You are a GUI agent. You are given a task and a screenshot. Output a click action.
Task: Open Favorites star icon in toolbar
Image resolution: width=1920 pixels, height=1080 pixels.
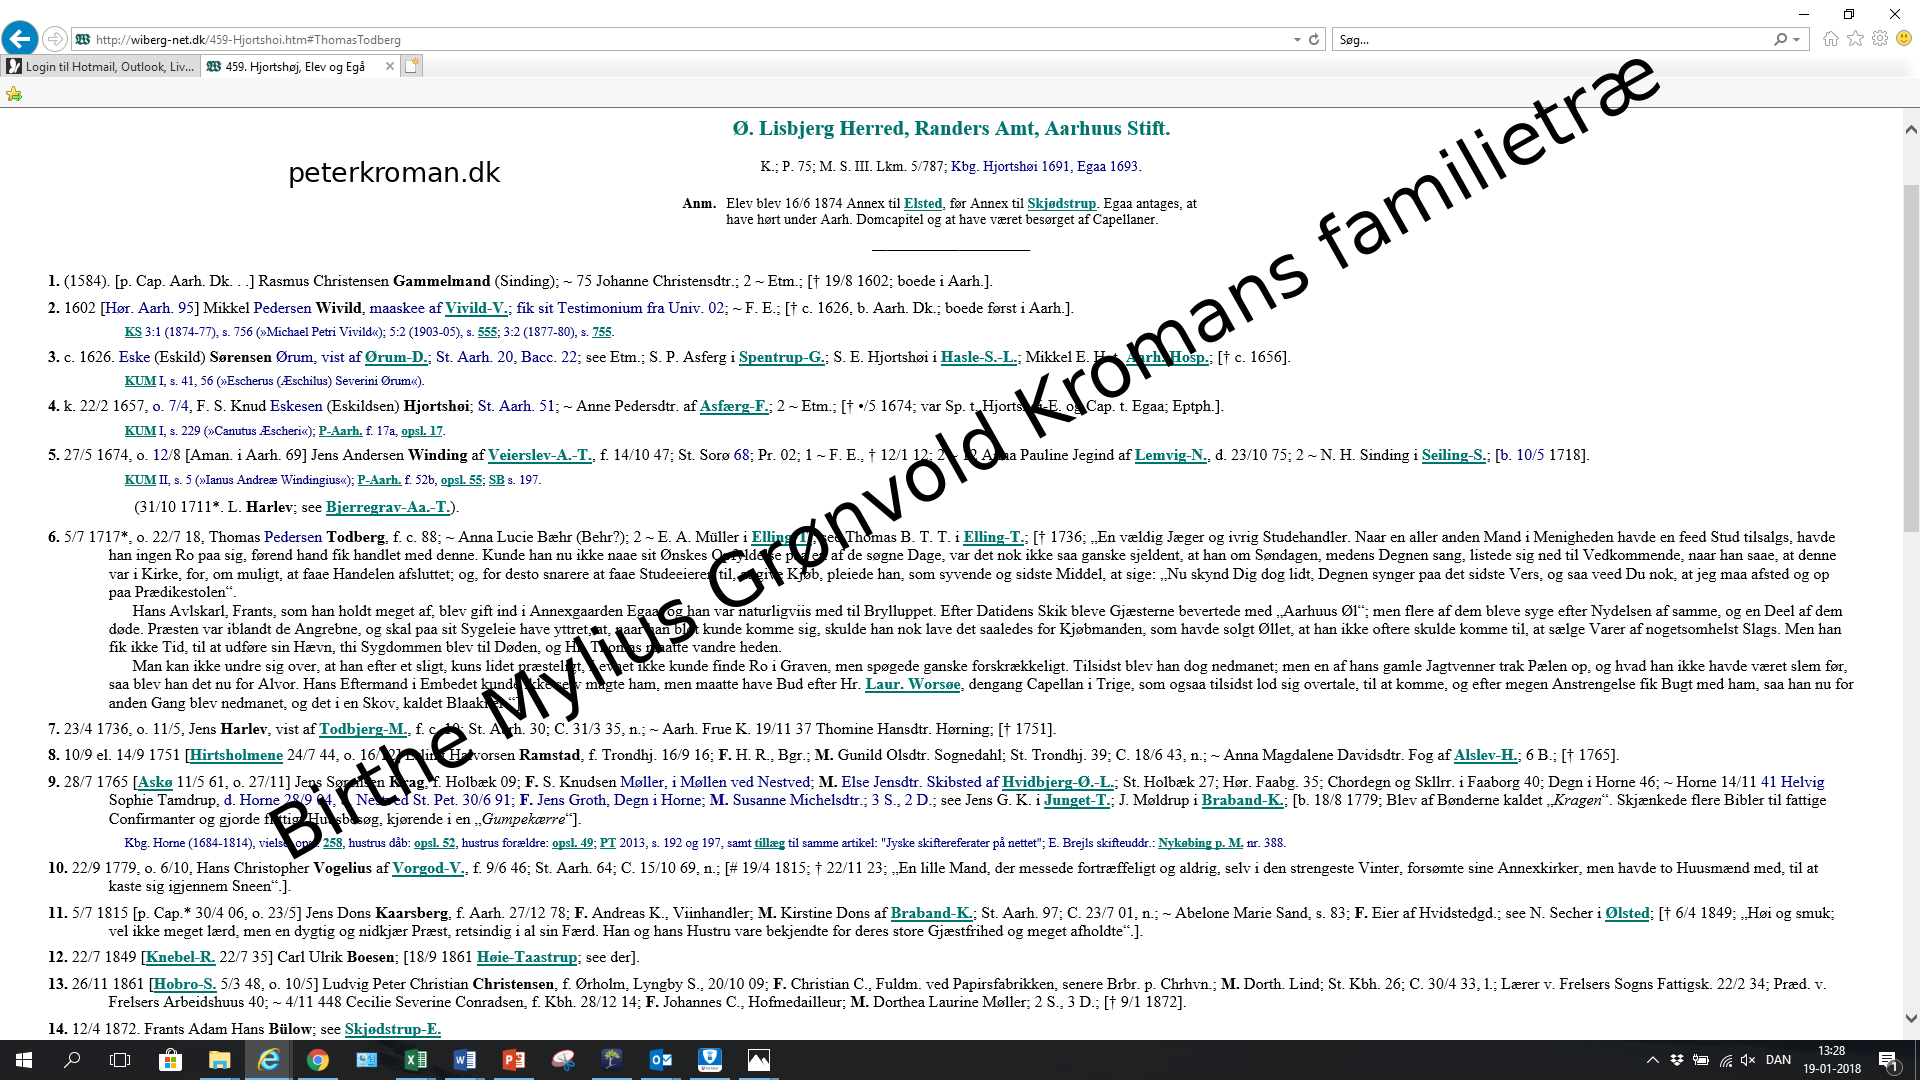click(1855, 39)
